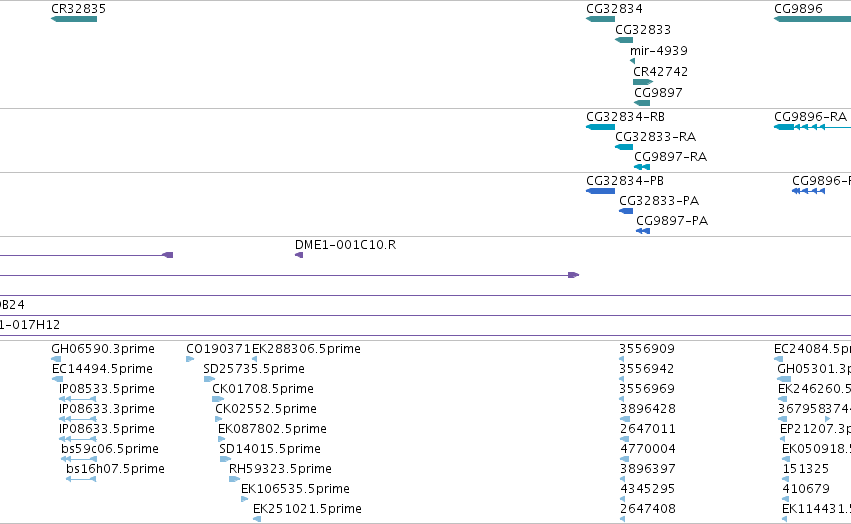Select the SD25735.5prime EST label
Viewport: 851px width, 524px height.
254,369
